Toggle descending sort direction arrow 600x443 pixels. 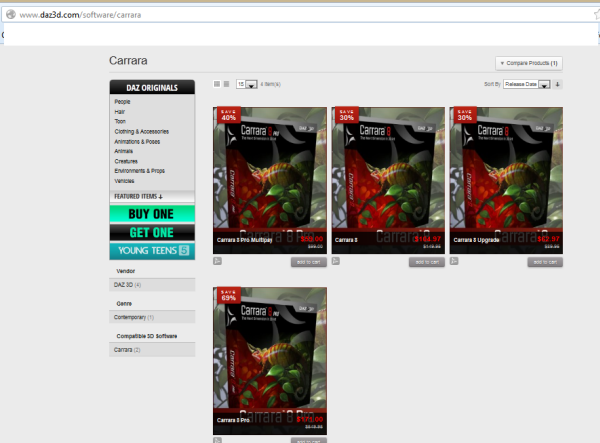click(x=558, y=84)
